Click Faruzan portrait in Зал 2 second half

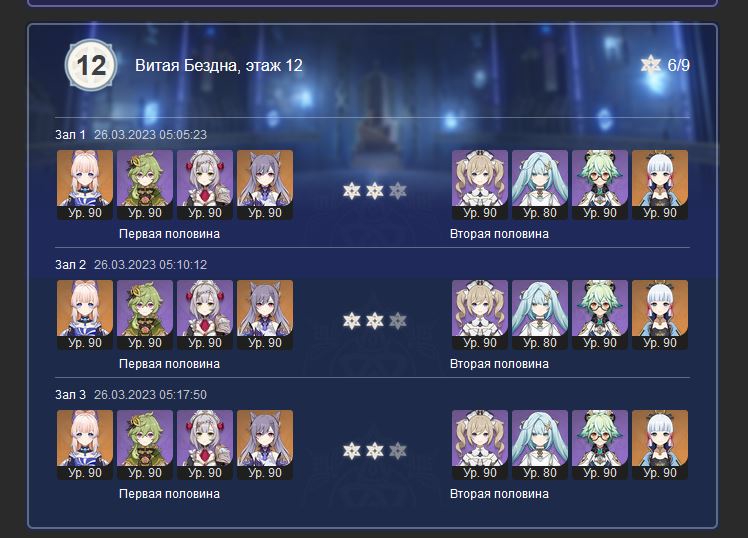[540, 315]
